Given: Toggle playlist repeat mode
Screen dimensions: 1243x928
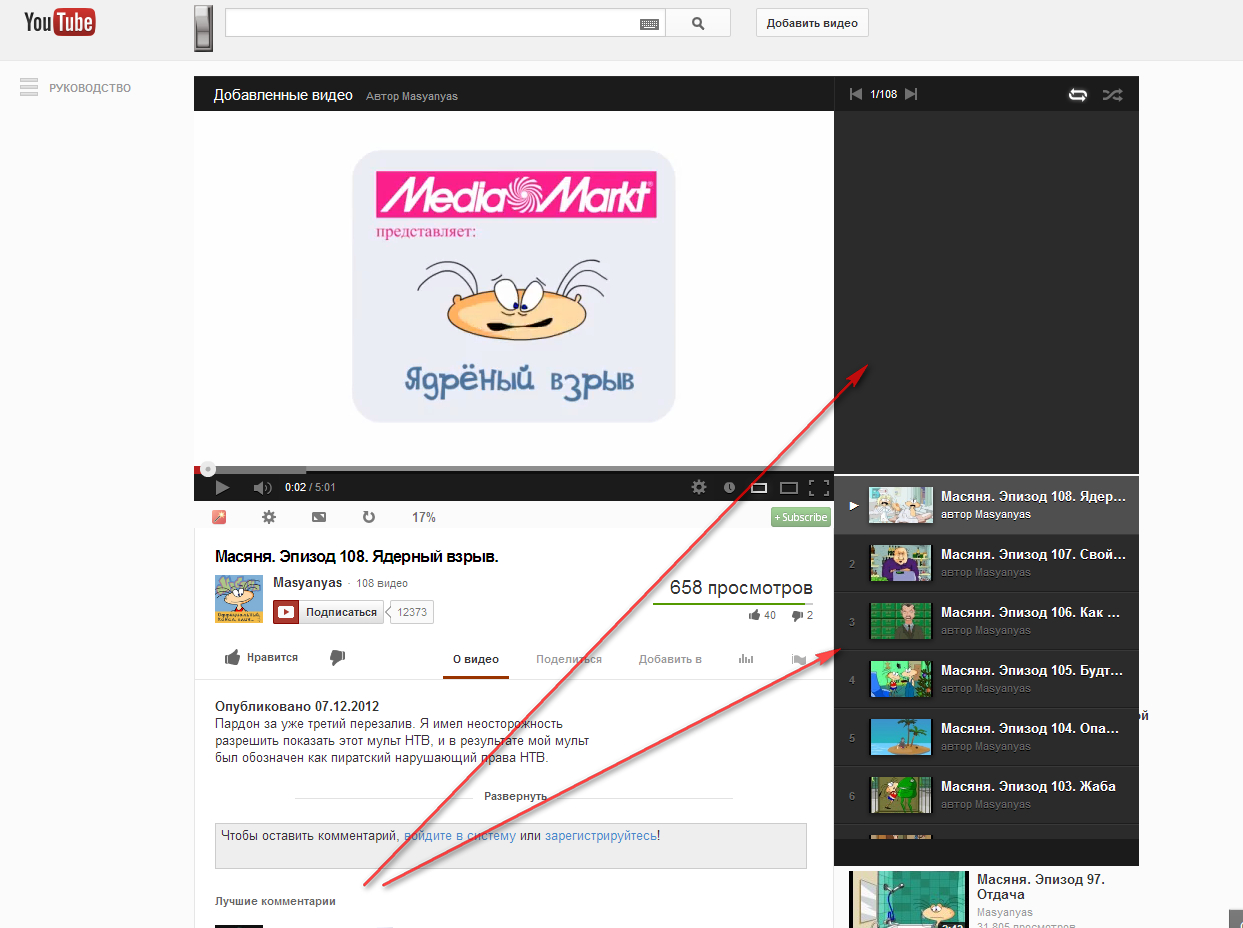Looking at the screenshot, I should point(1078,95).
